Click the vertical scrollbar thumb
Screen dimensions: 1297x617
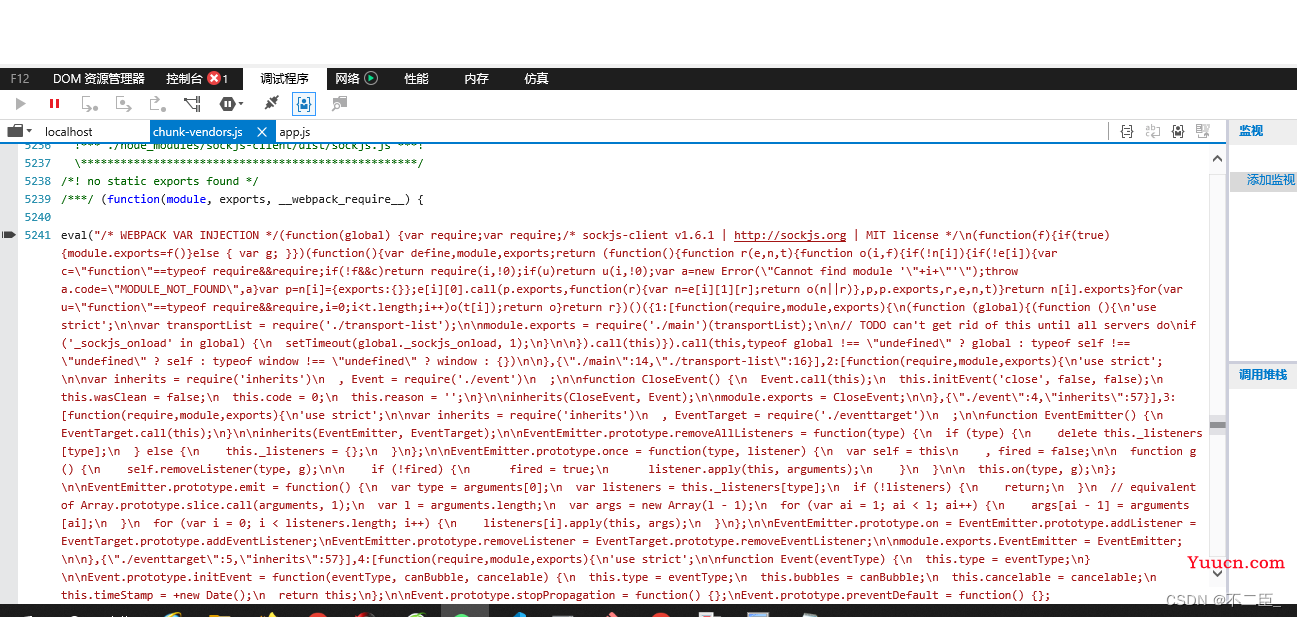pos(1217,425)
